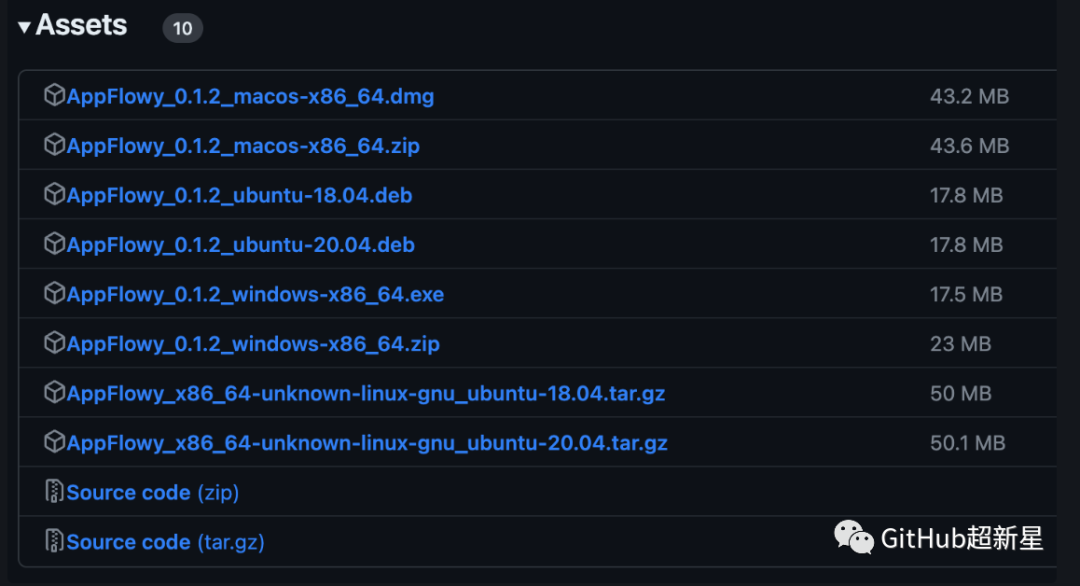Click package icon beside windows-x86_64.zip

click(x=54, y=343)
